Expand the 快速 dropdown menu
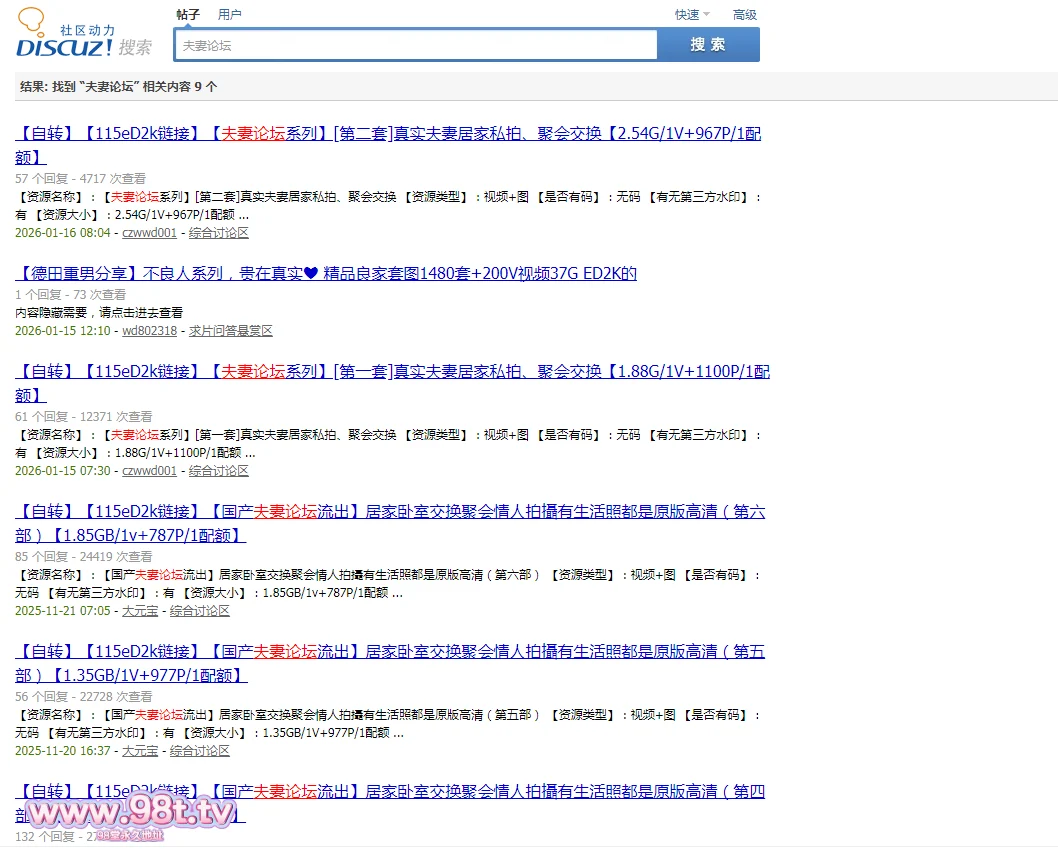Screen dimensions: 1058x850 point(691,15)
